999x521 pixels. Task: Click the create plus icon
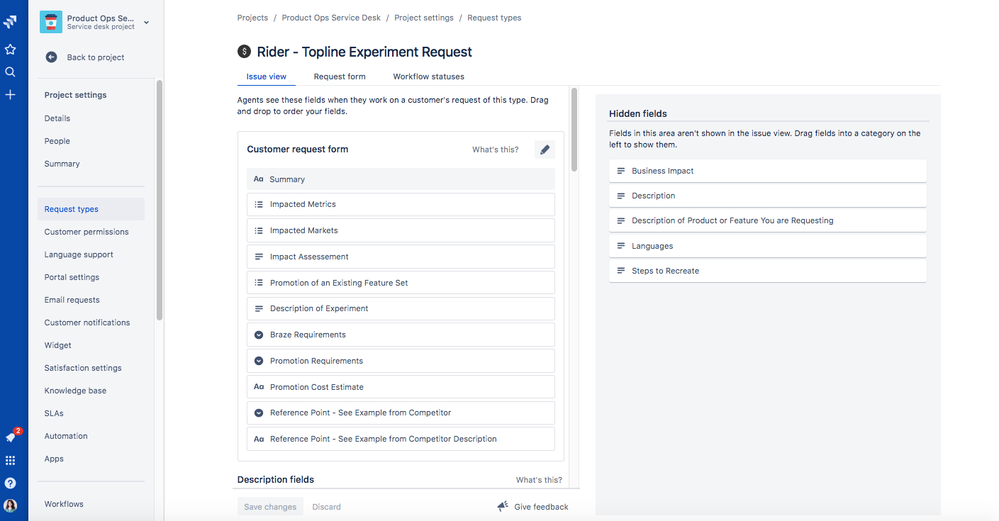tap(10, 95)
